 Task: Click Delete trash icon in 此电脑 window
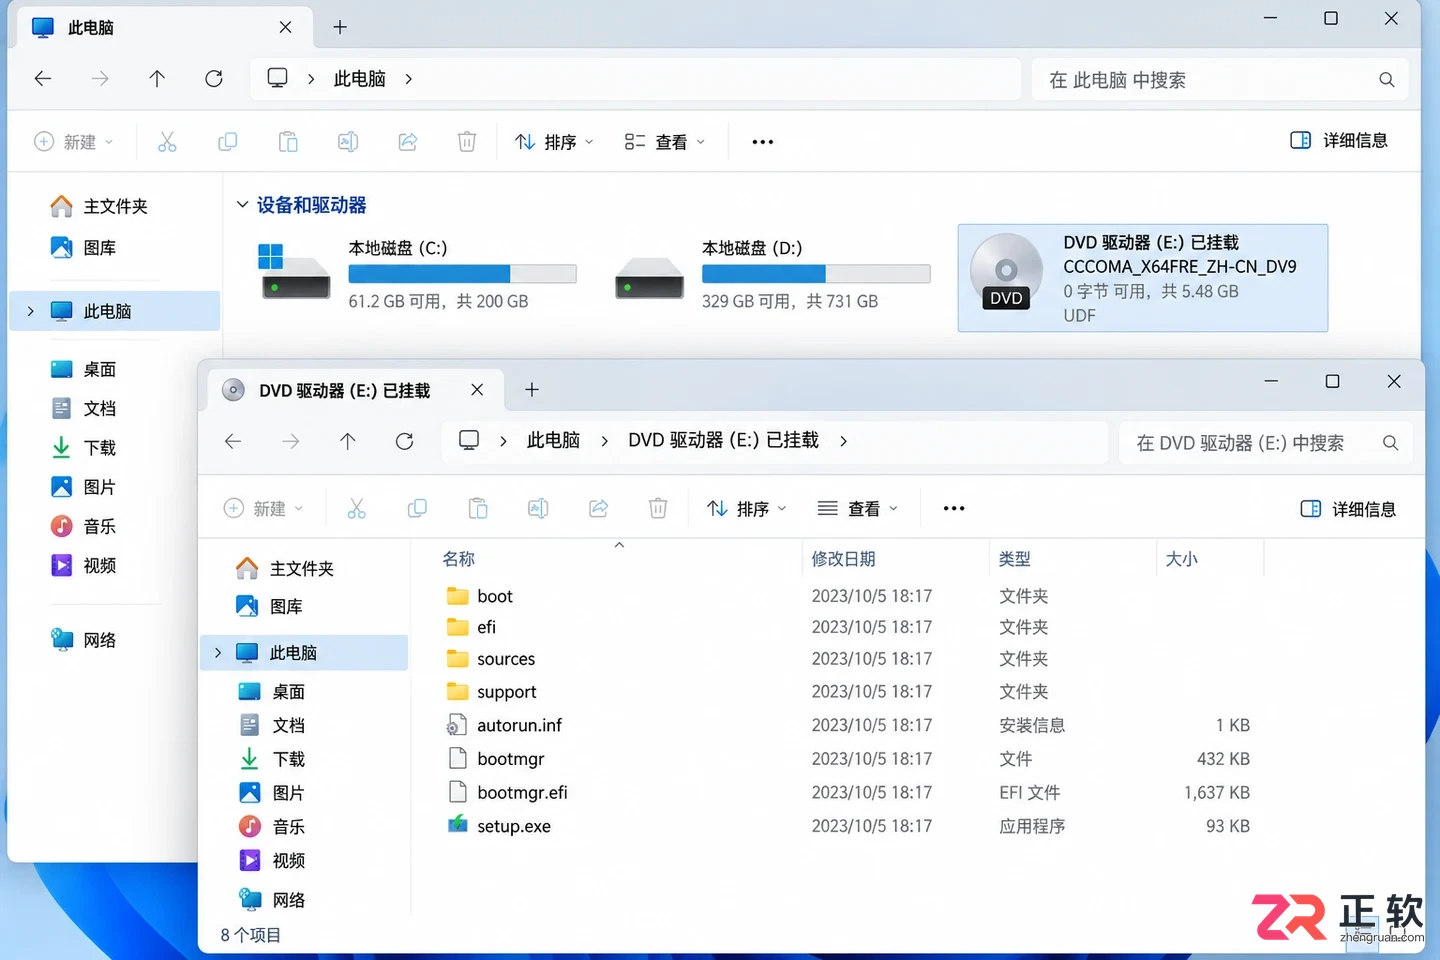point(467,142)
